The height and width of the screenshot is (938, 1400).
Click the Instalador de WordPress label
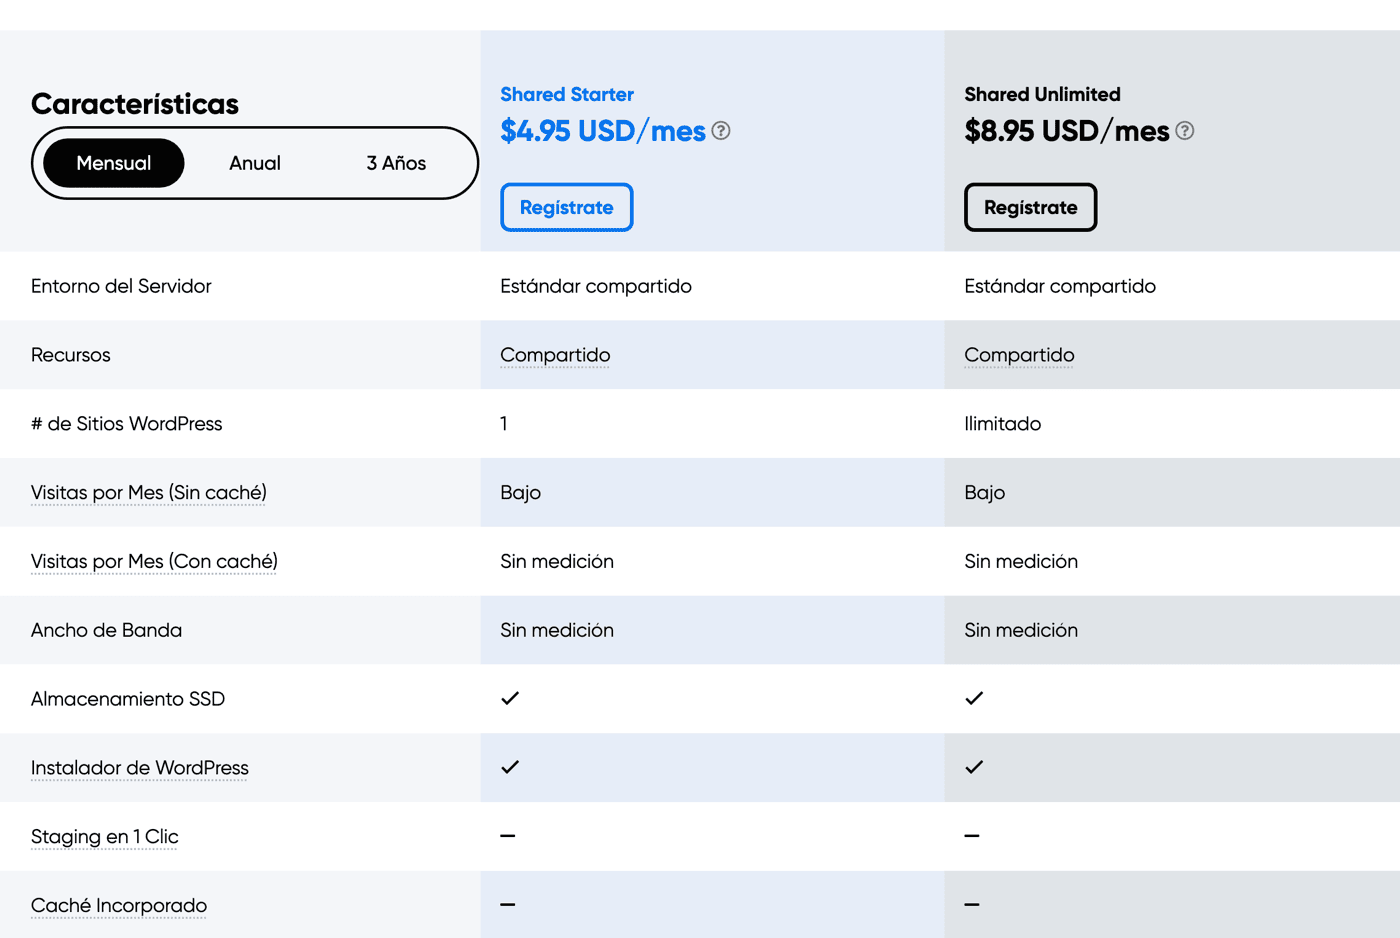coord(140,768)
